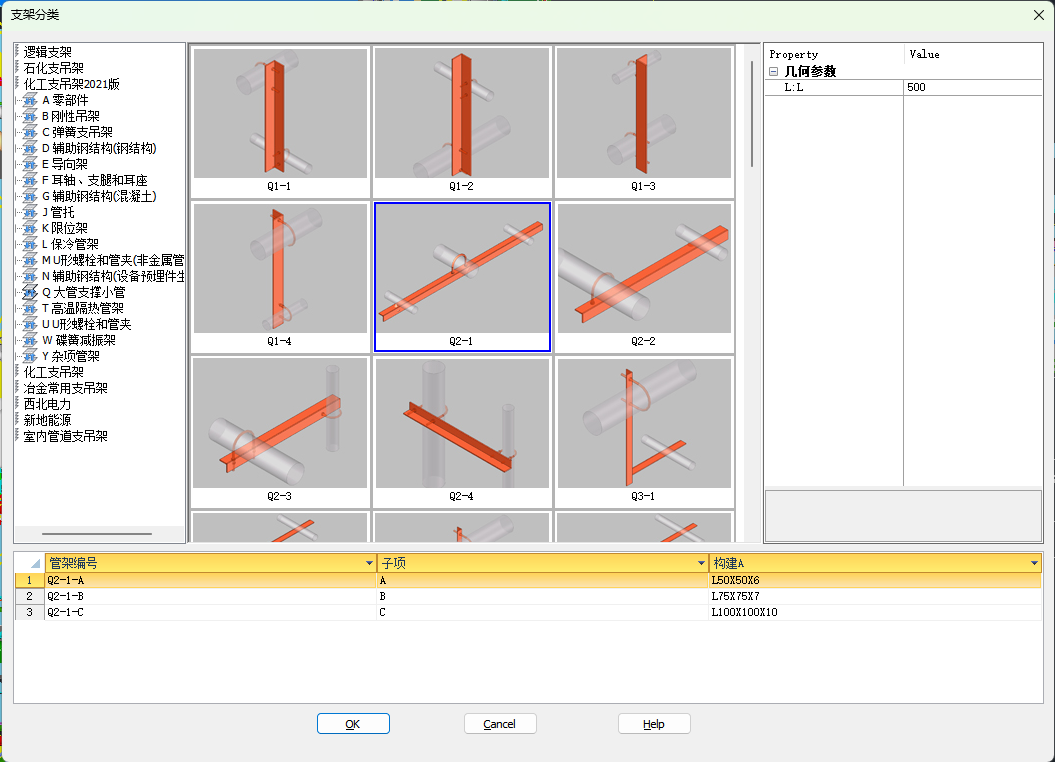This screenshot has width=1055, height=762.
Task: Collapse the 几何参数 property group
Action: (x=774, y=71)
